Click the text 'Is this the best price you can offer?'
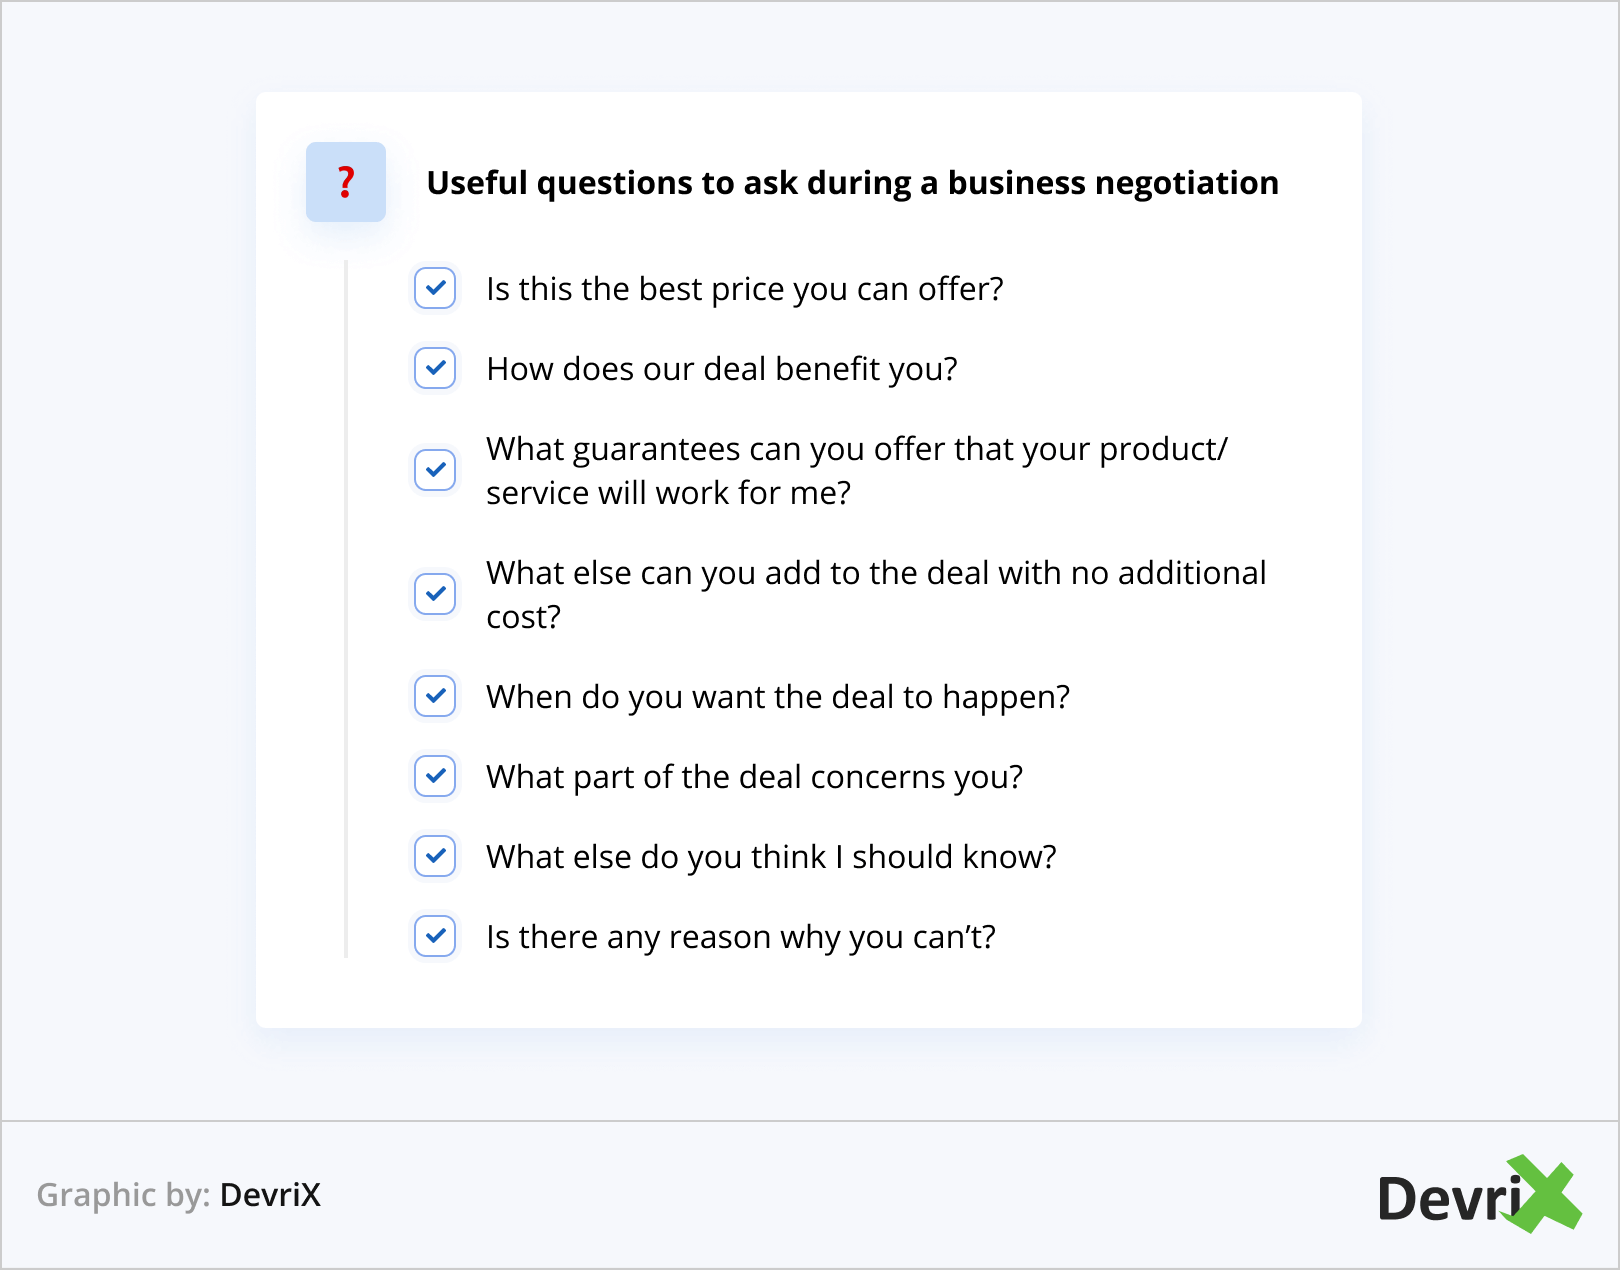The image size is (1620, 1270). (x=744, y=289)
